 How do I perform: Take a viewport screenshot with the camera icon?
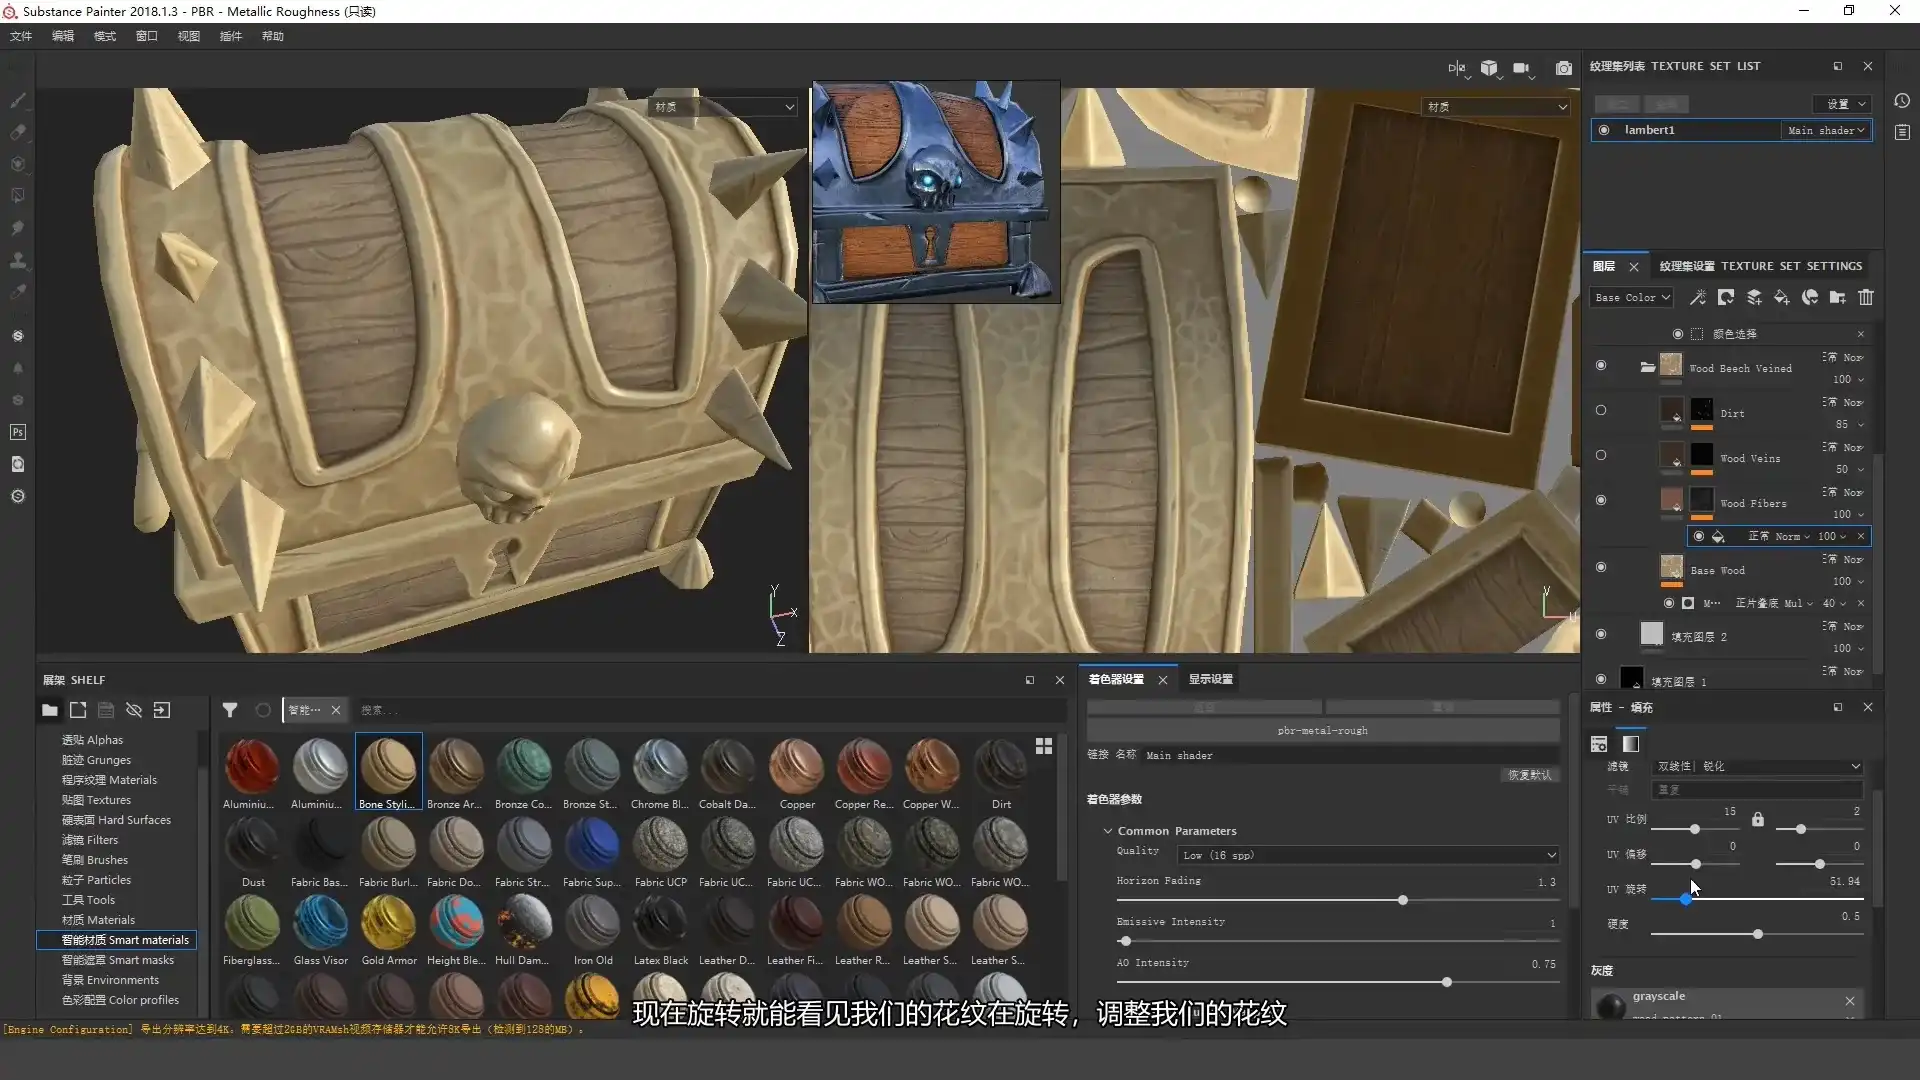click(1565, 68)
